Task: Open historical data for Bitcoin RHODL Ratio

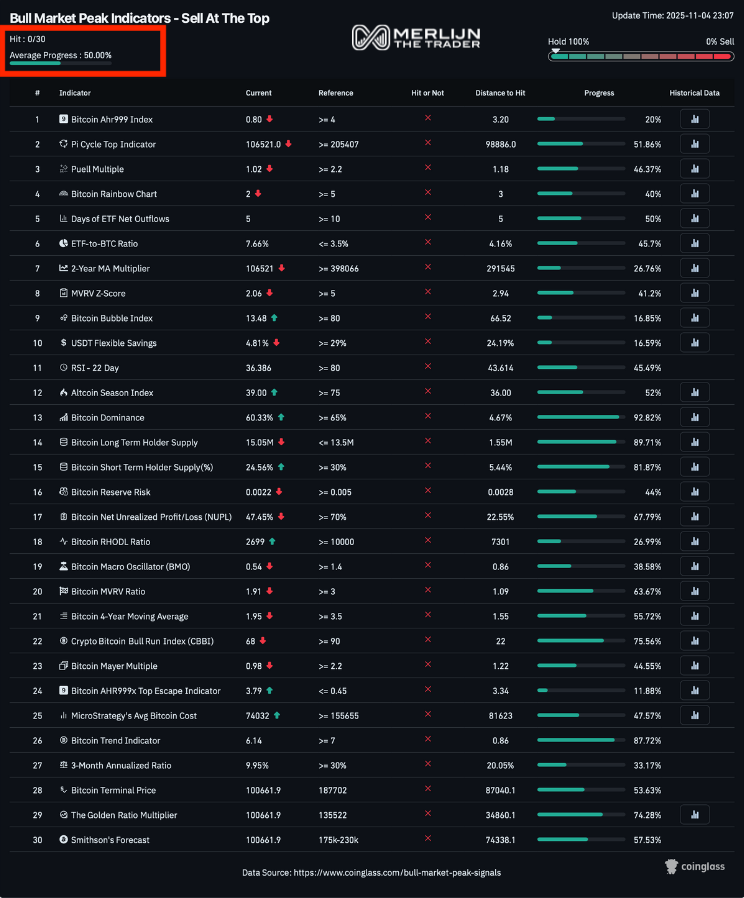Action: (x=694, y=542)
